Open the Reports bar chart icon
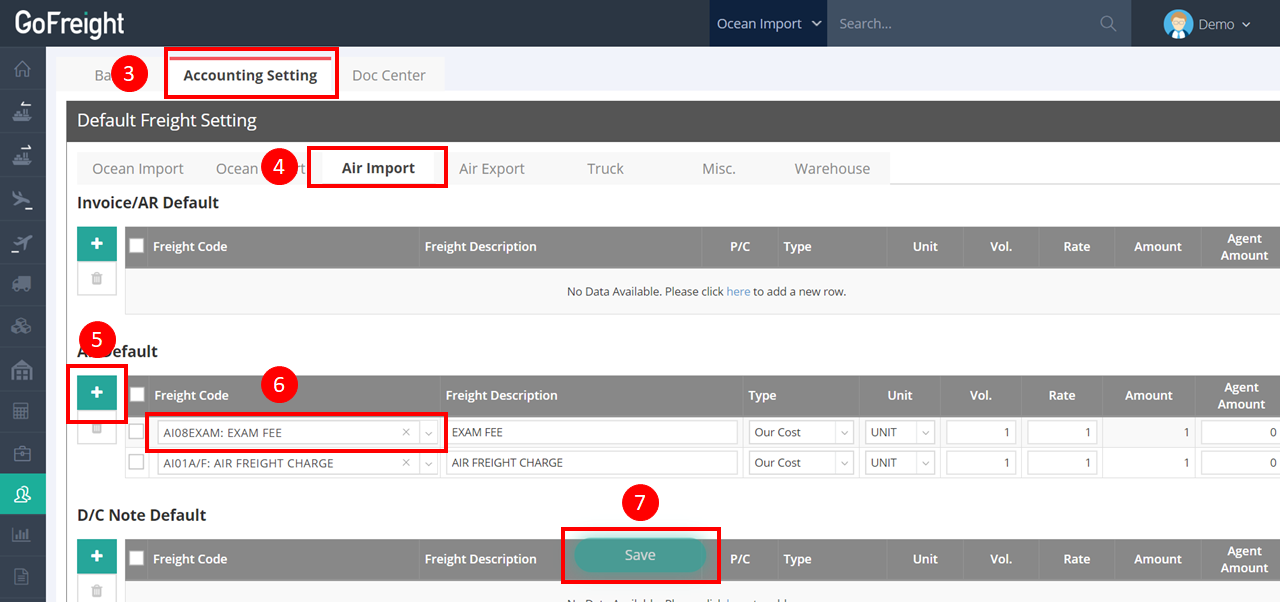This screenshot has height=602, width=1280. (22, 536)
